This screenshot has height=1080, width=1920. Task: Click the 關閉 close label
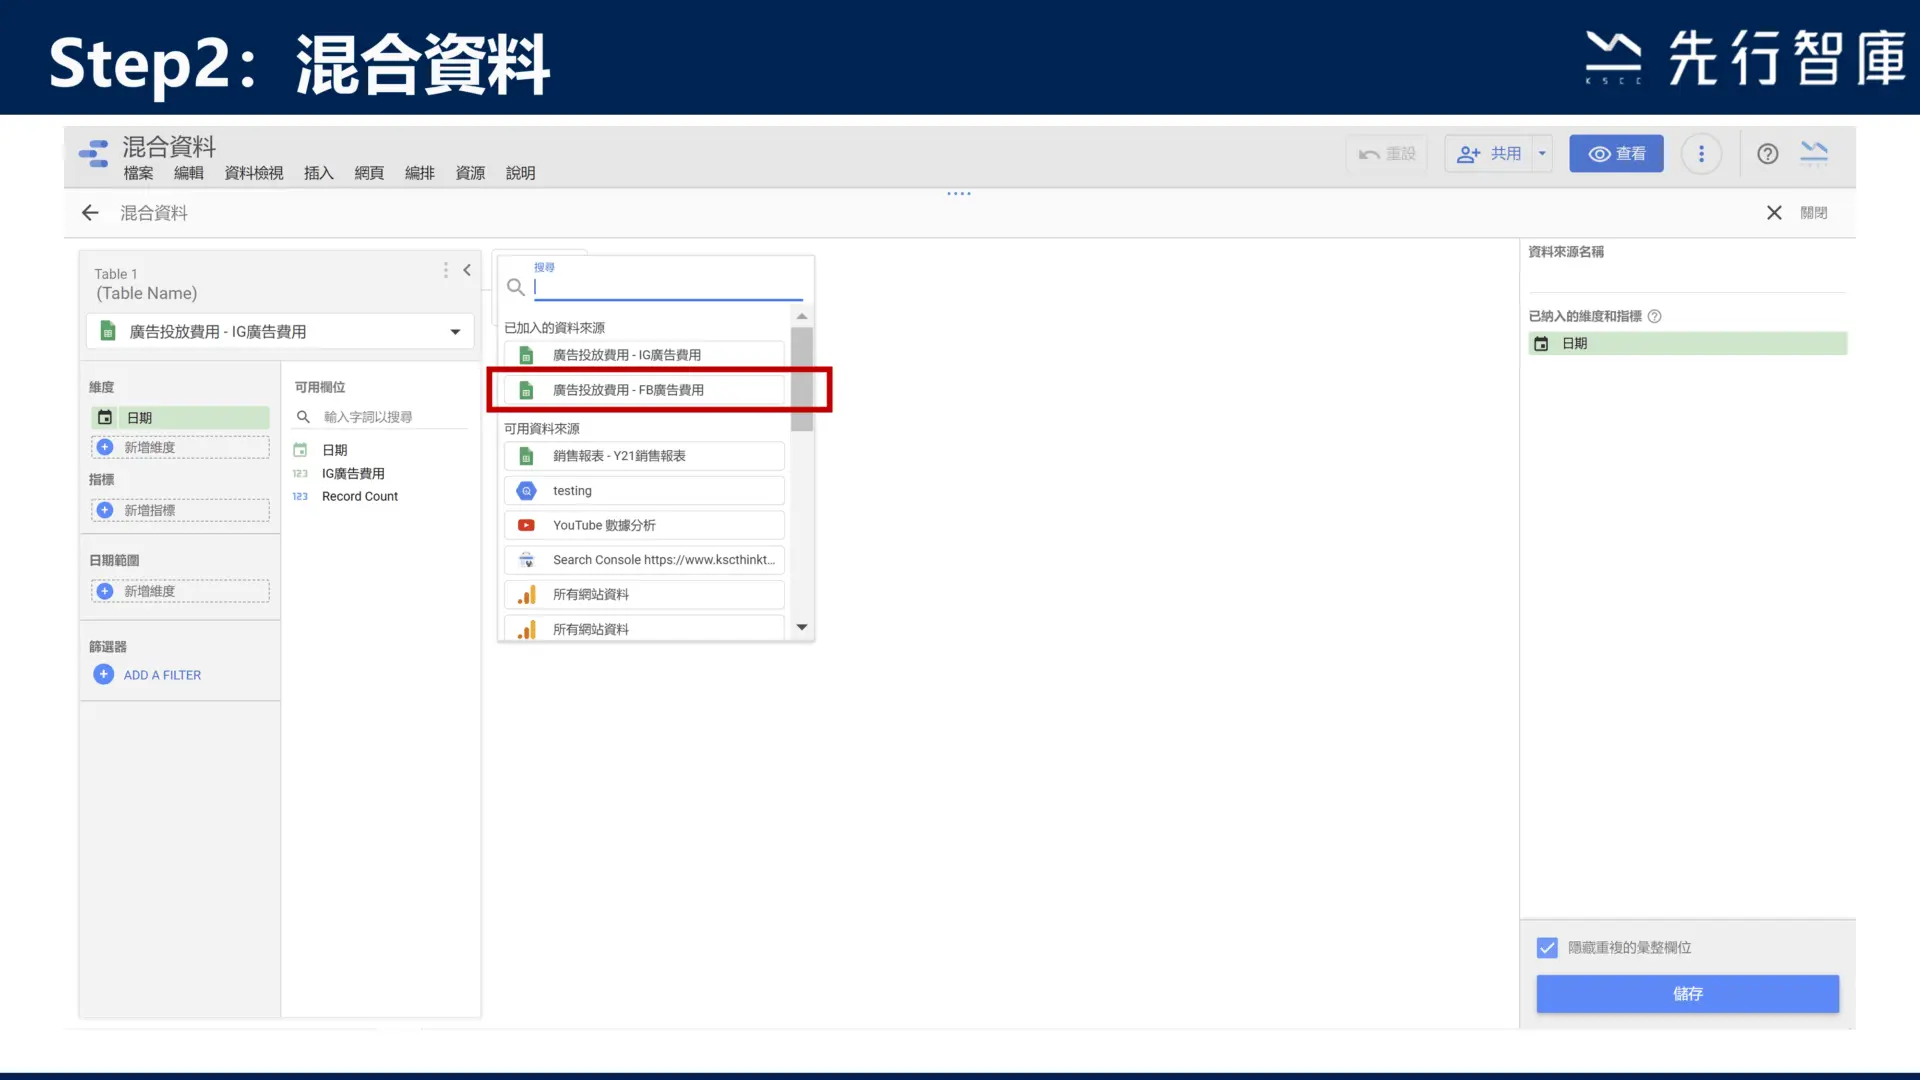[1813, 213]
